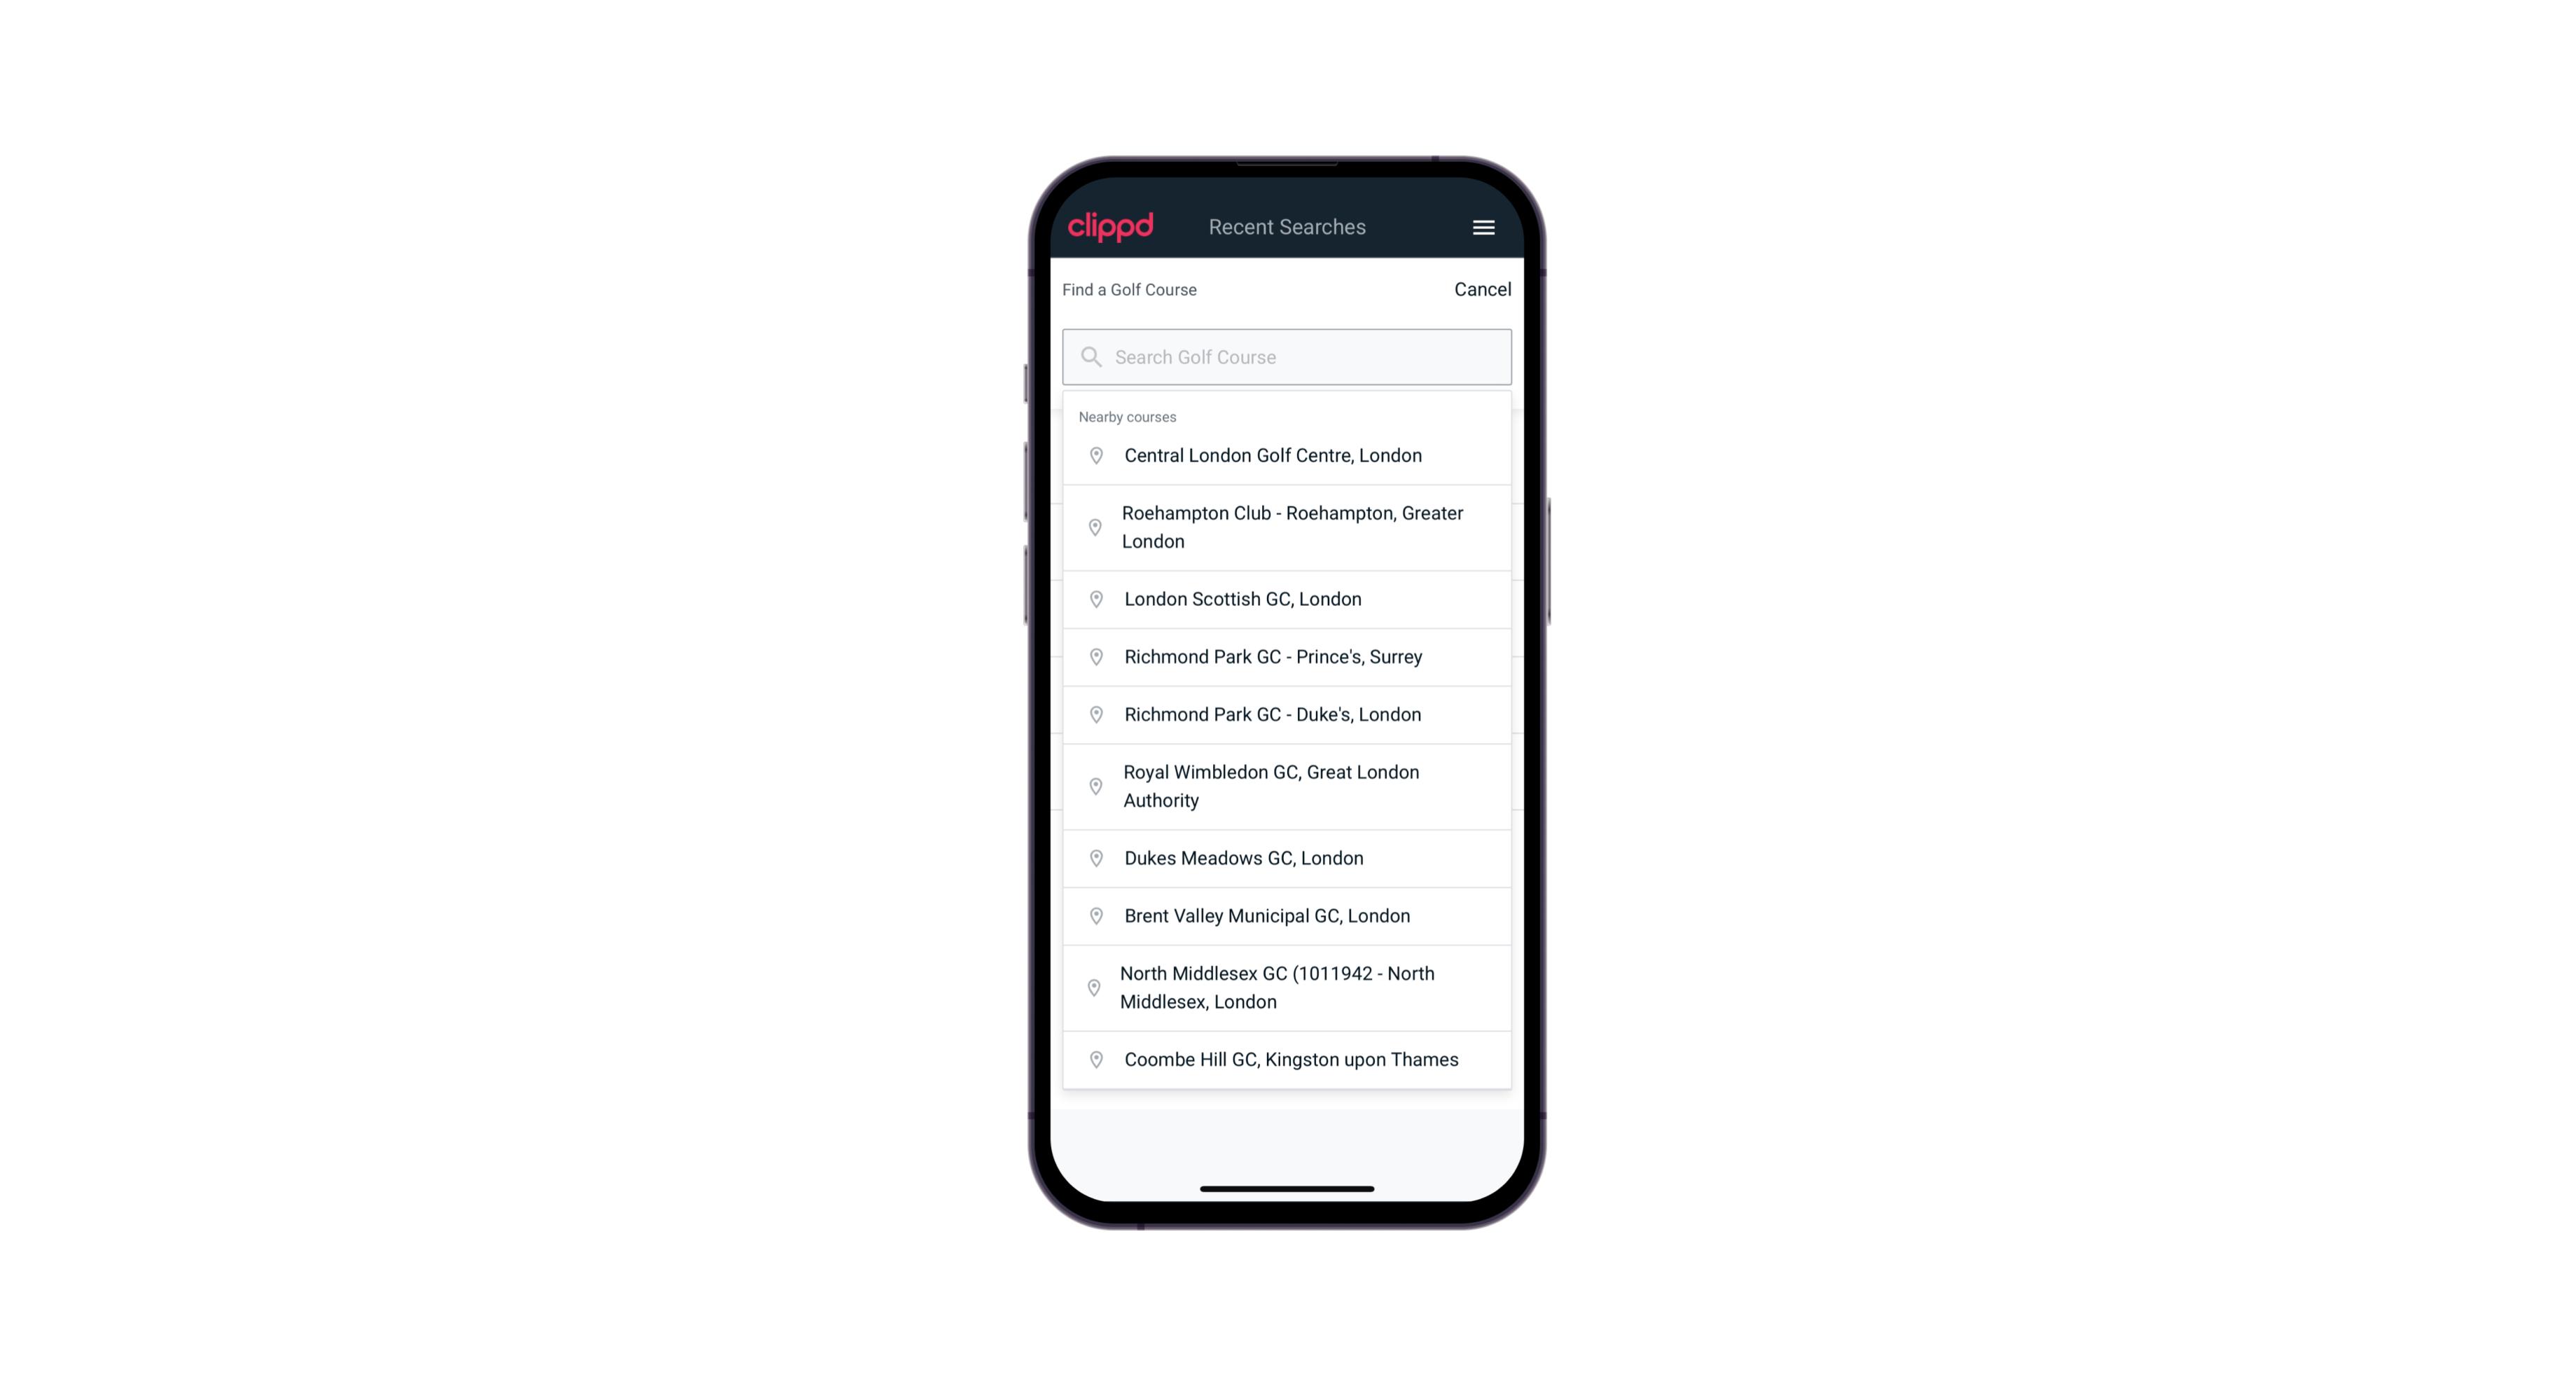Click the location pin icon for Roehampton Club
The height and width of the screenshot is (1386, 2576).
coord(1097,527)
